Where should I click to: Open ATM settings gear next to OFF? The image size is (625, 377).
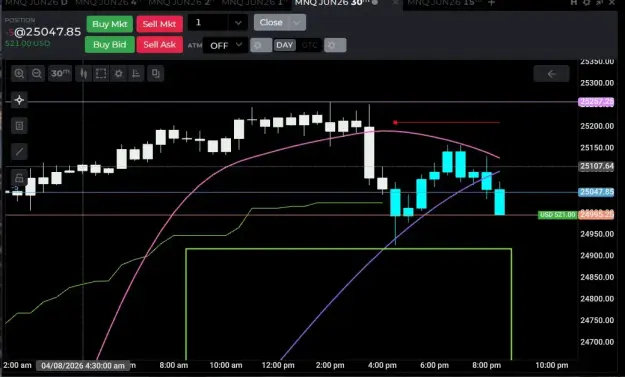[x=261, y=45]
